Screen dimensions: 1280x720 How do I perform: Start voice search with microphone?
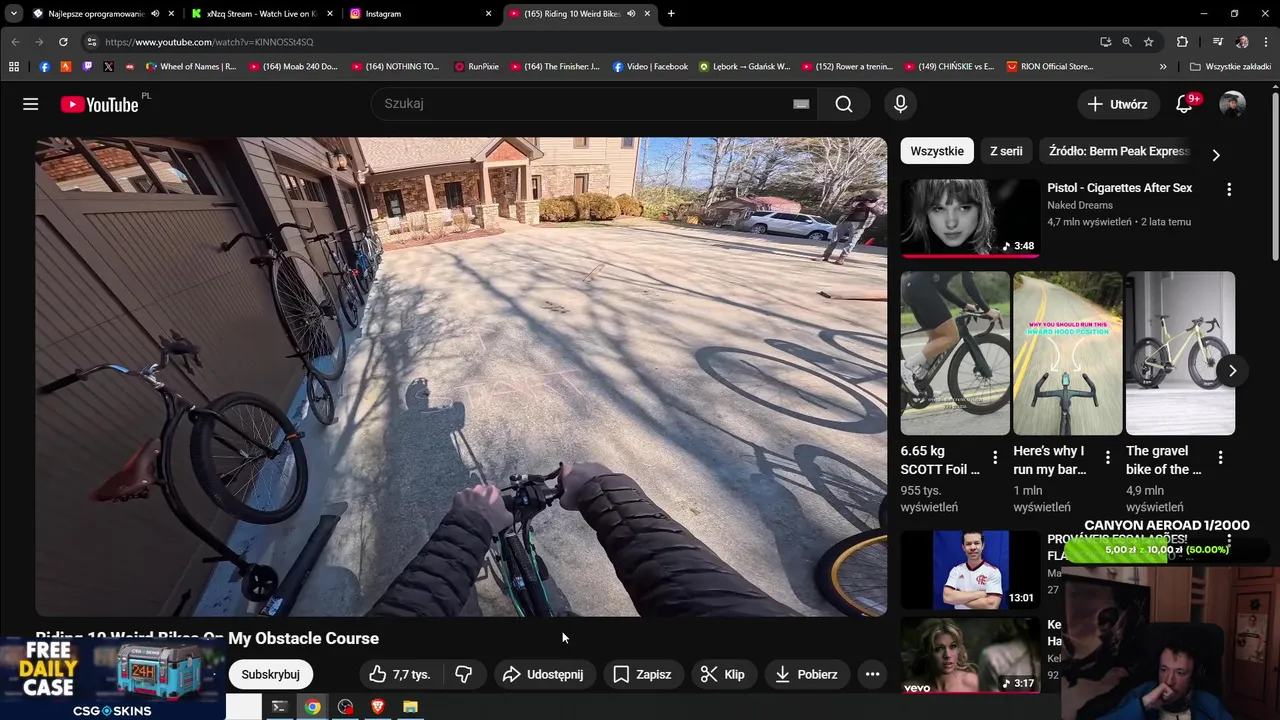[x=900, y=104]
